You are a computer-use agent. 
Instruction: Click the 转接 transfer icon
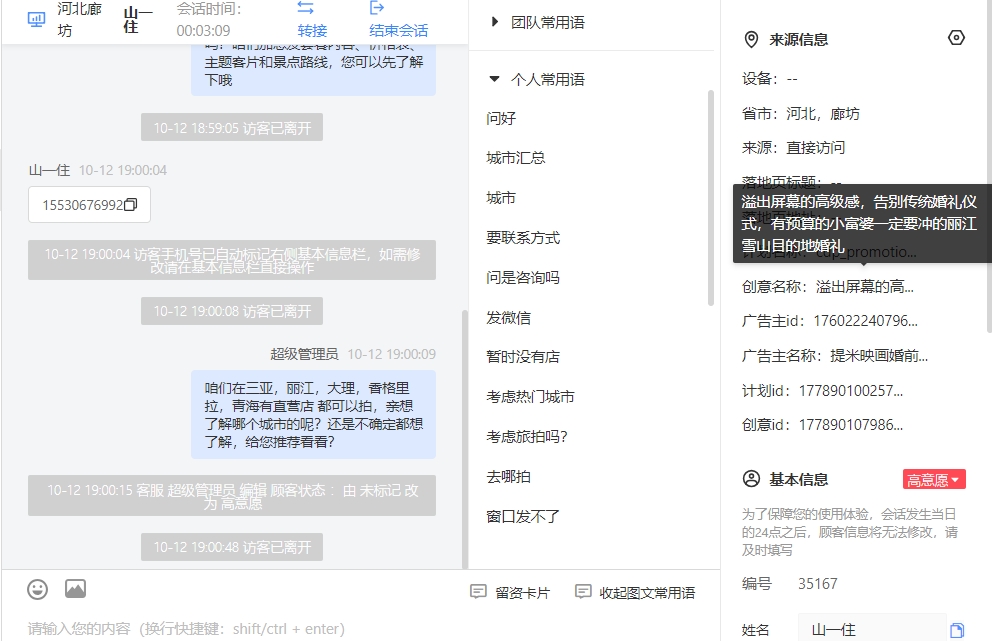pyautogui.click(x=306, y=8)
